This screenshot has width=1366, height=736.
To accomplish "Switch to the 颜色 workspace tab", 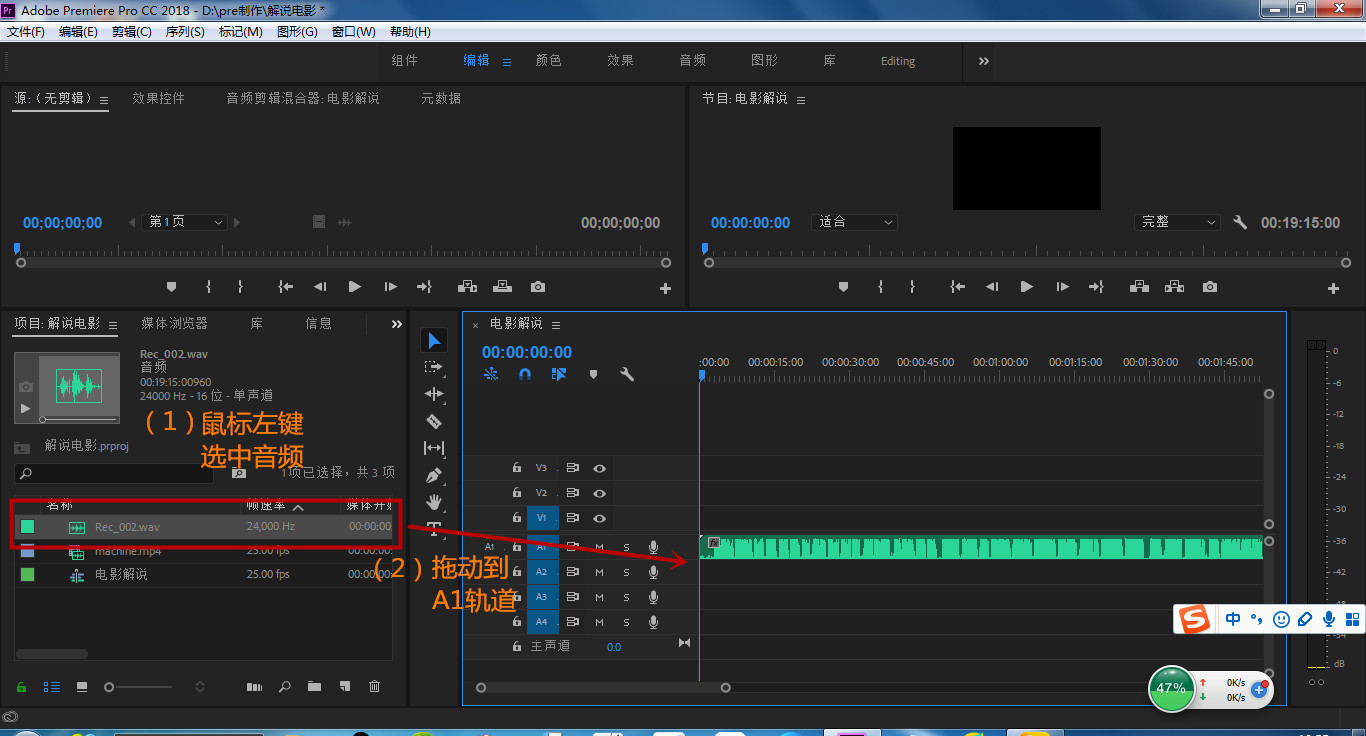I will (x=548, y=60).
